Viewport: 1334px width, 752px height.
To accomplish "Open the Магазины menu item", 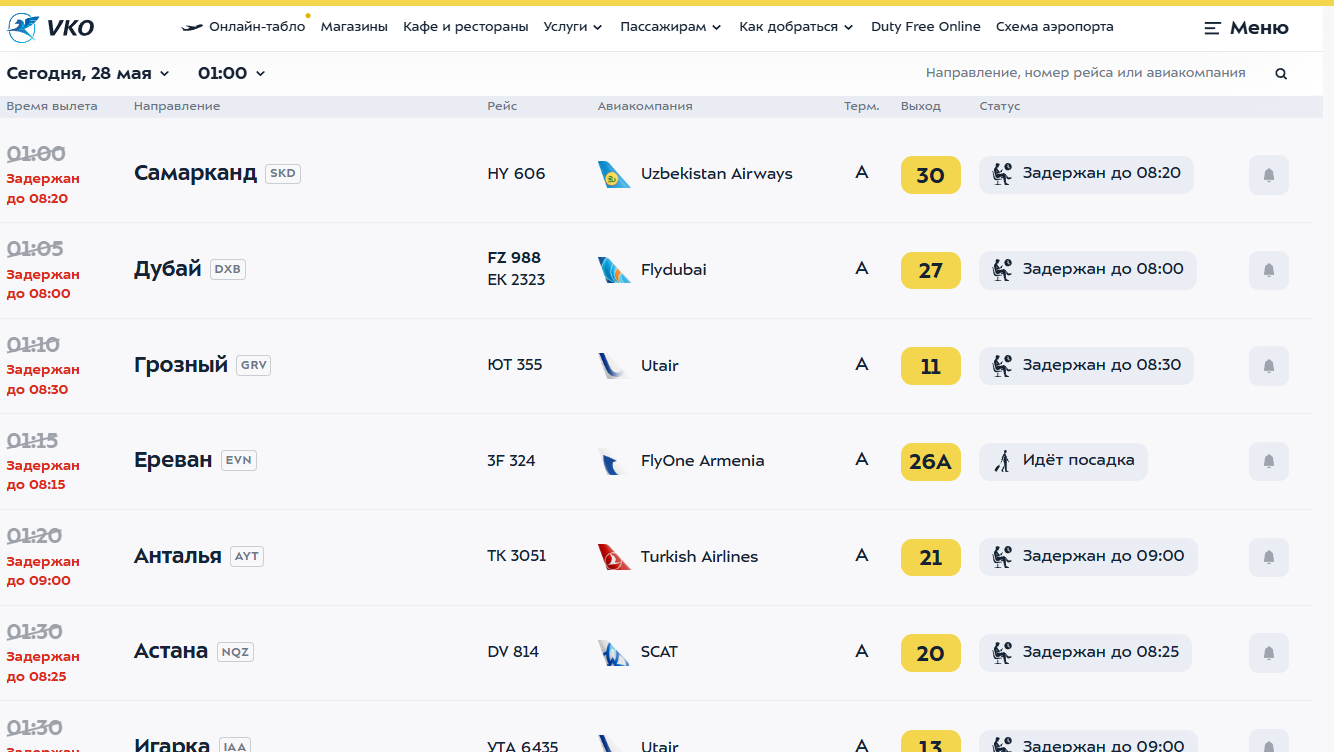I will point(354,27).
